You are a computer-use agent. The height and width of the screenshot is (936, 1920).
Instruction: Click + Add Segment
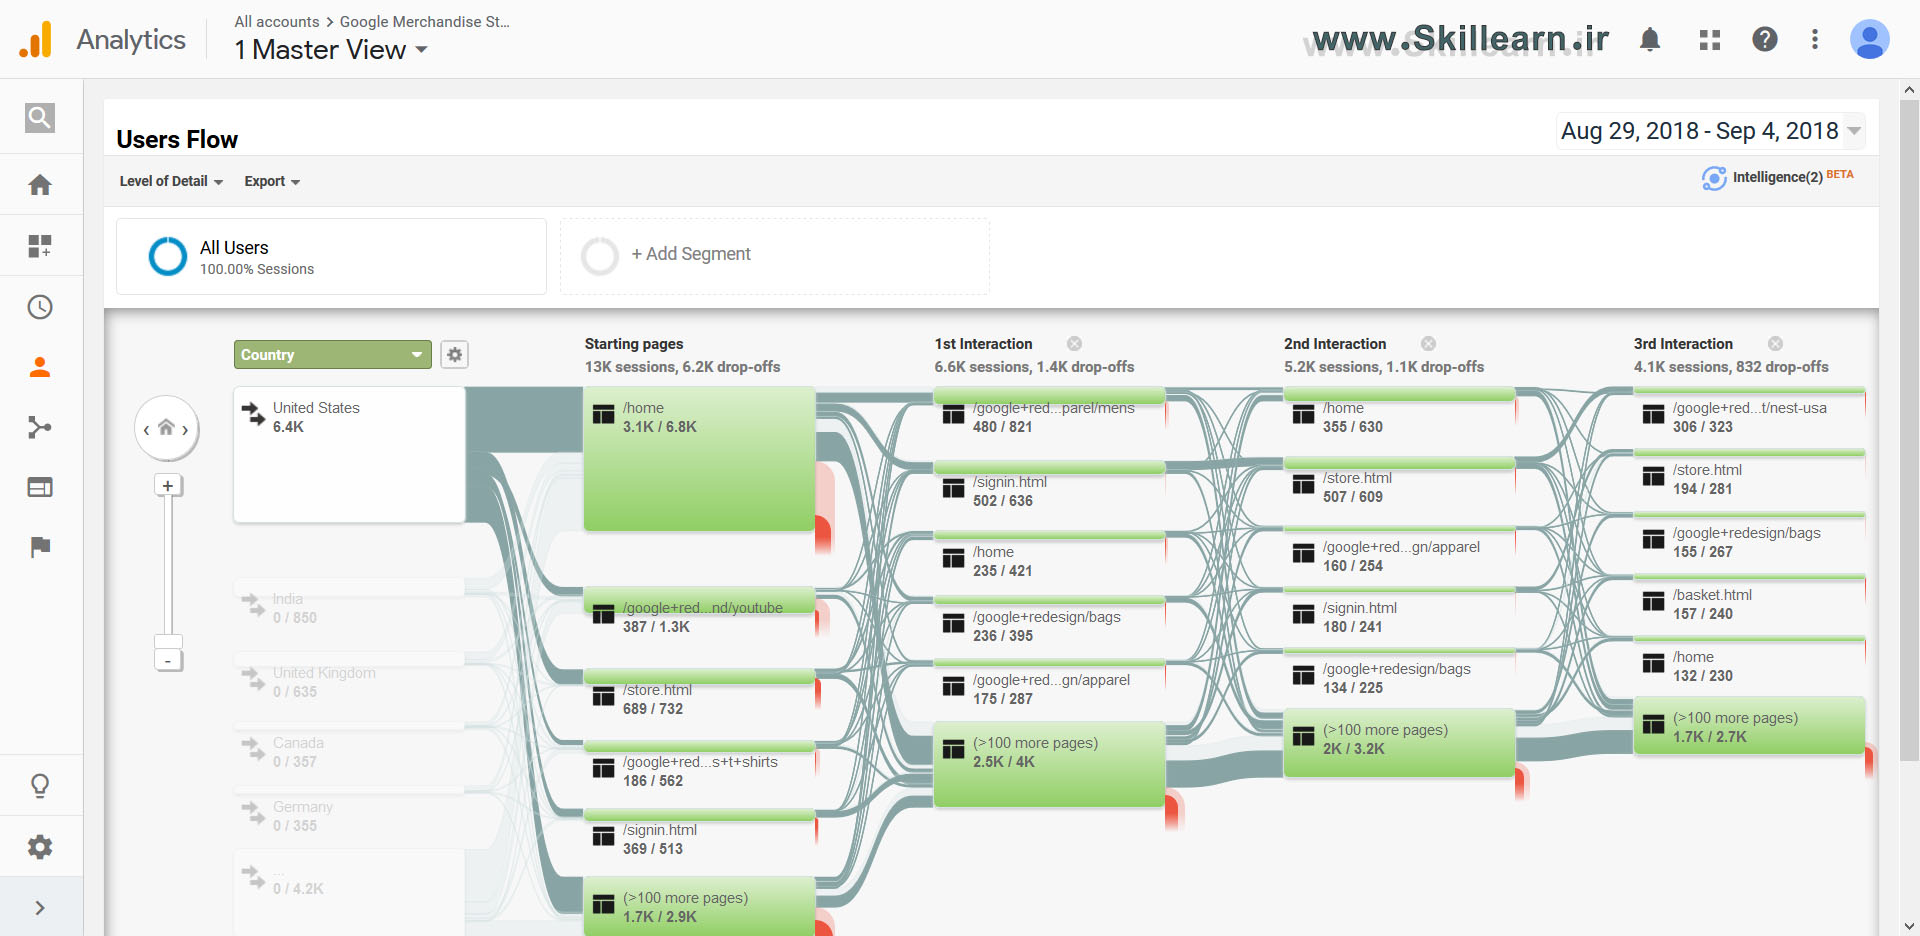[x=775, y=257]
